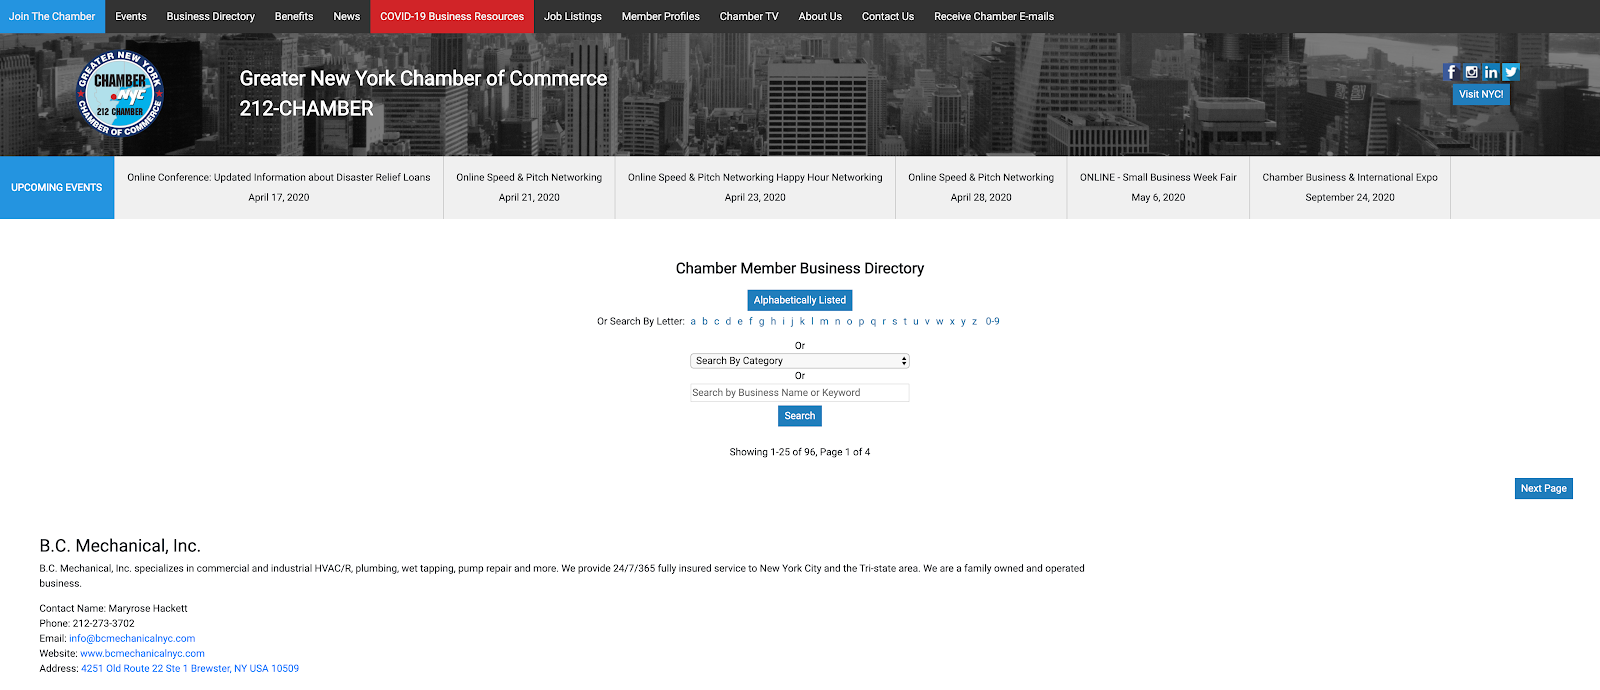Click the Upcoming Events label
The height and width of the screenshot is (690, 1600).
tap(57, 187)
